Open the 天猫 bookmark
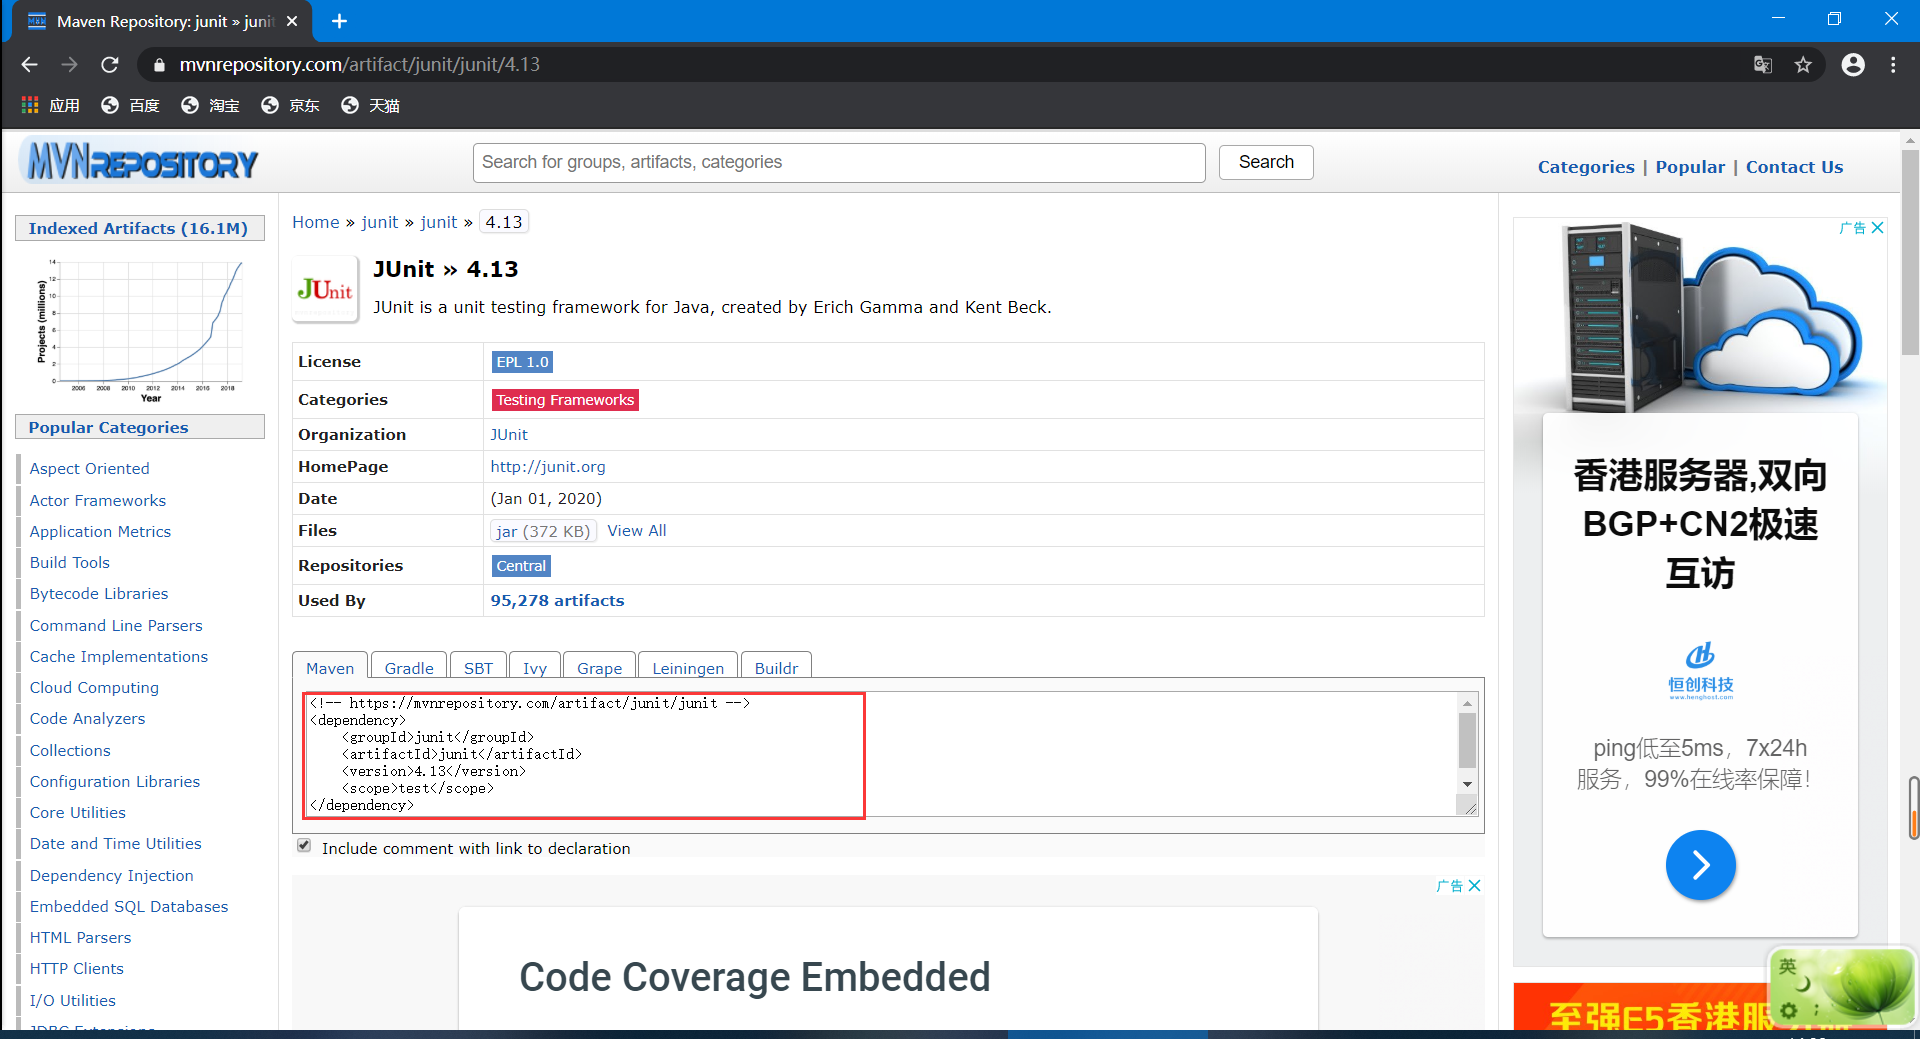1920x1039 pixels. (370, 105)
